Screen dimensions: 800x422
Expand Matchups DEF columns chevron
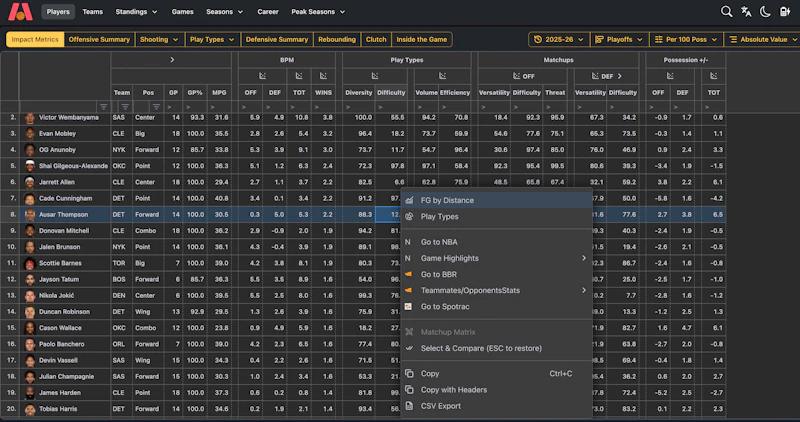[620, 76]
